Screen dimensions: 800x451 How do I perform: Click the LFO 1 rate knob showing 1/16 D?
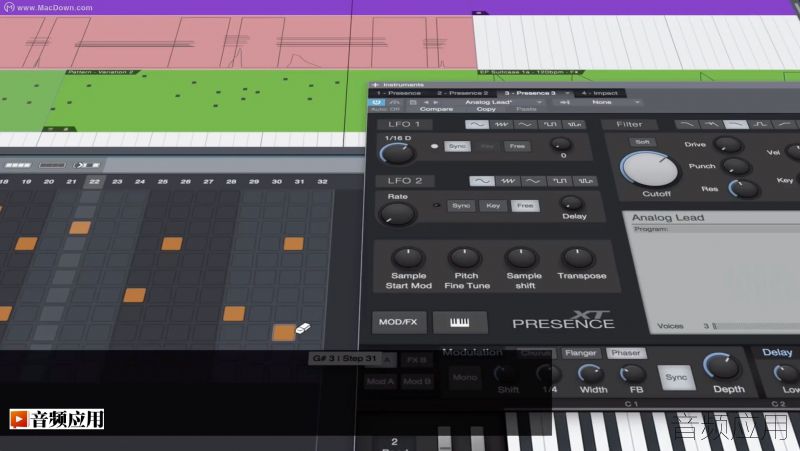[397, 153]
